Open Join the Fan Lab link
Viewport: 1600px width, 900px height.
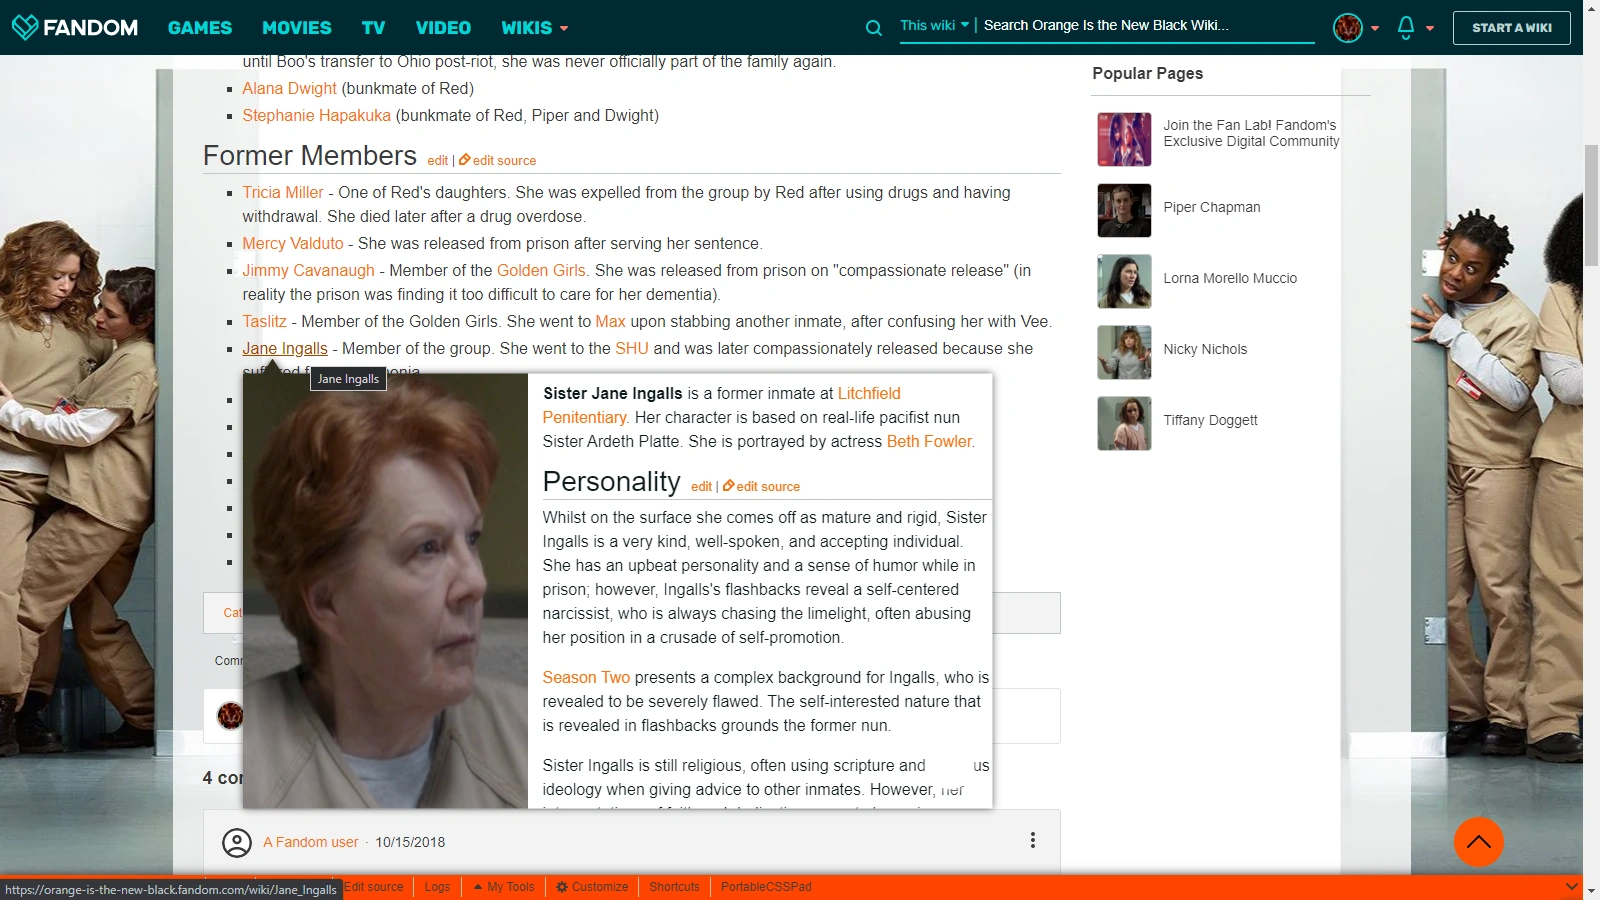point(1251,134)
